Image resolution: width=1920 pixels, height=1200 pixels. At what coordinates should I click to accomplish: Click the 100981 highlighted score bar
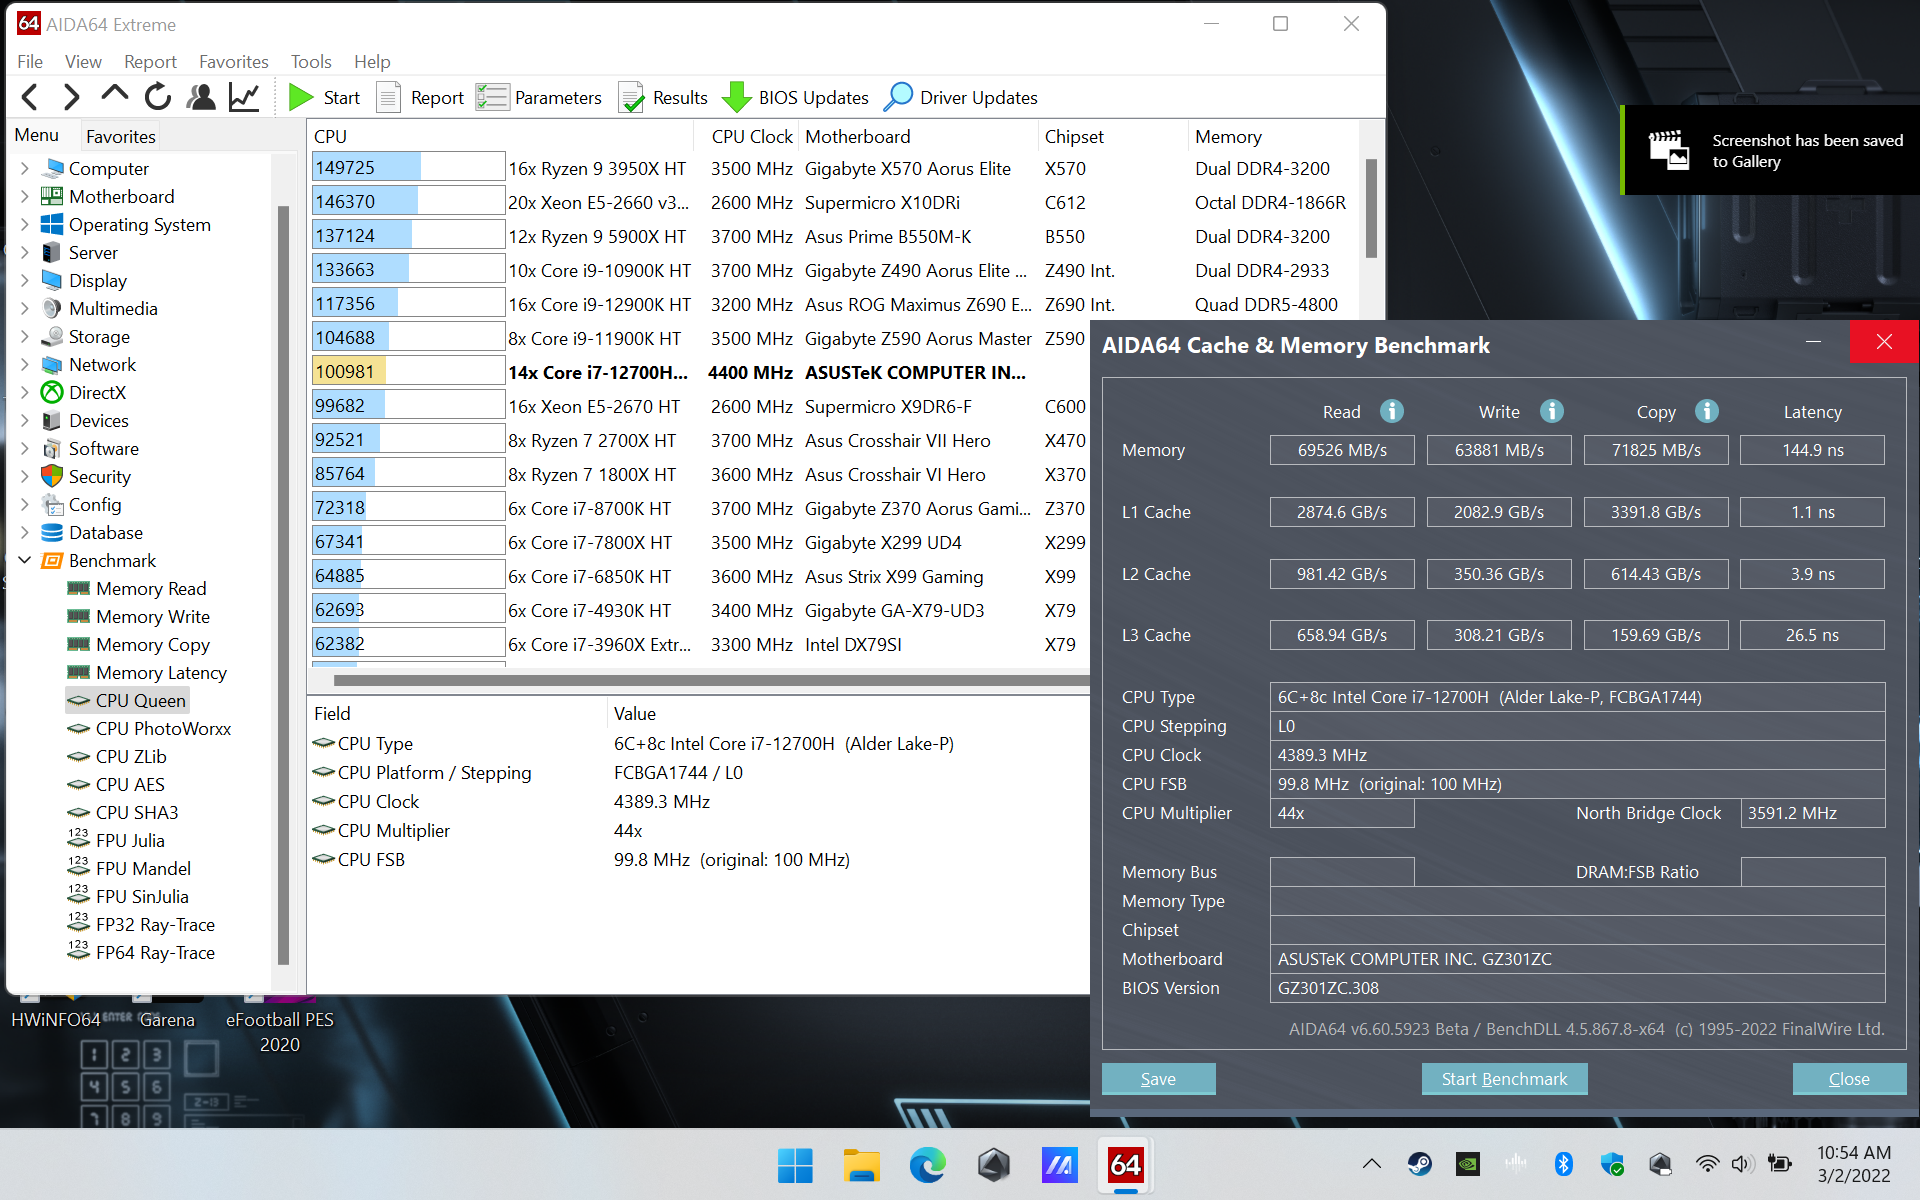click(408, 371)
